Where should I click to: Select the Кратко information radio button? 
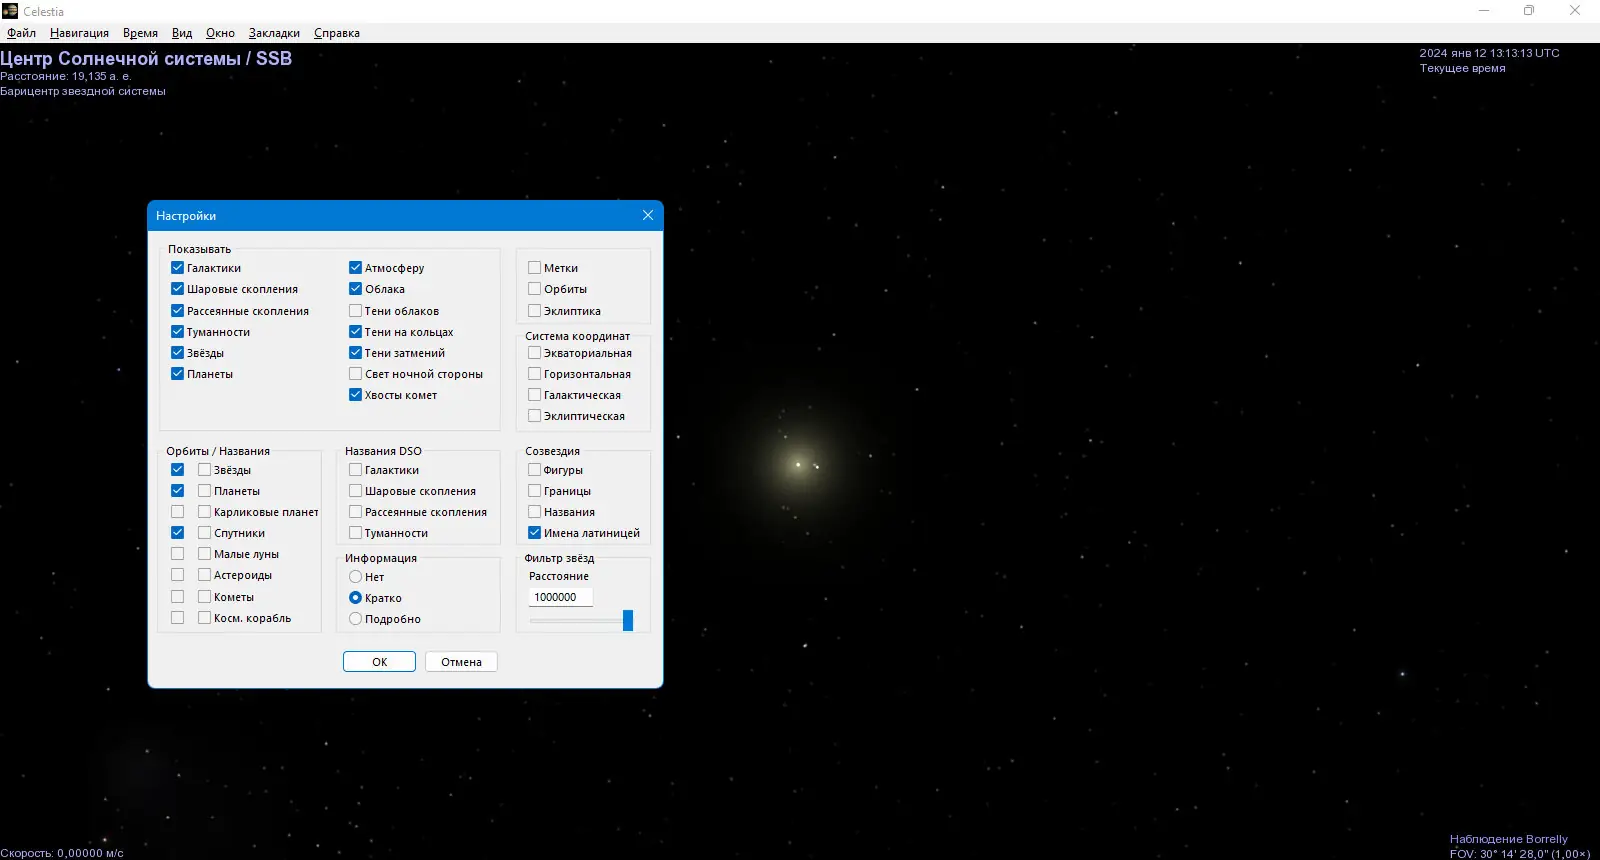[x=355, y=598]
